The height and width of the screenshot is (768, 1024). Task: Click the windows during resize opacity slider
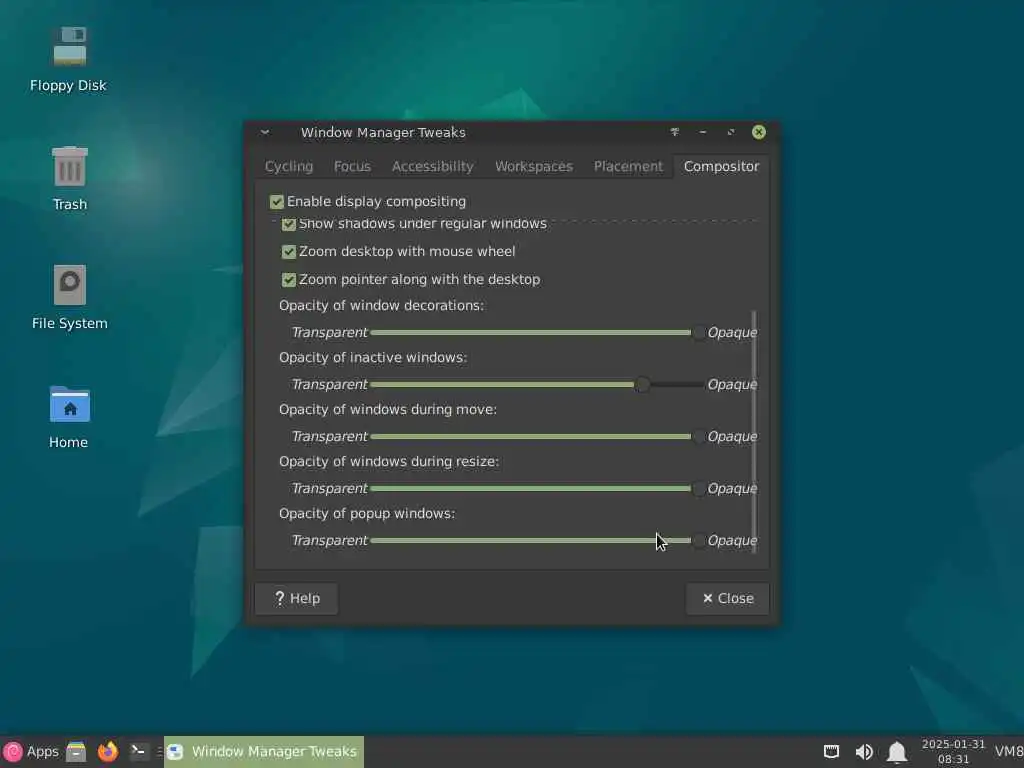coord(537,488)
